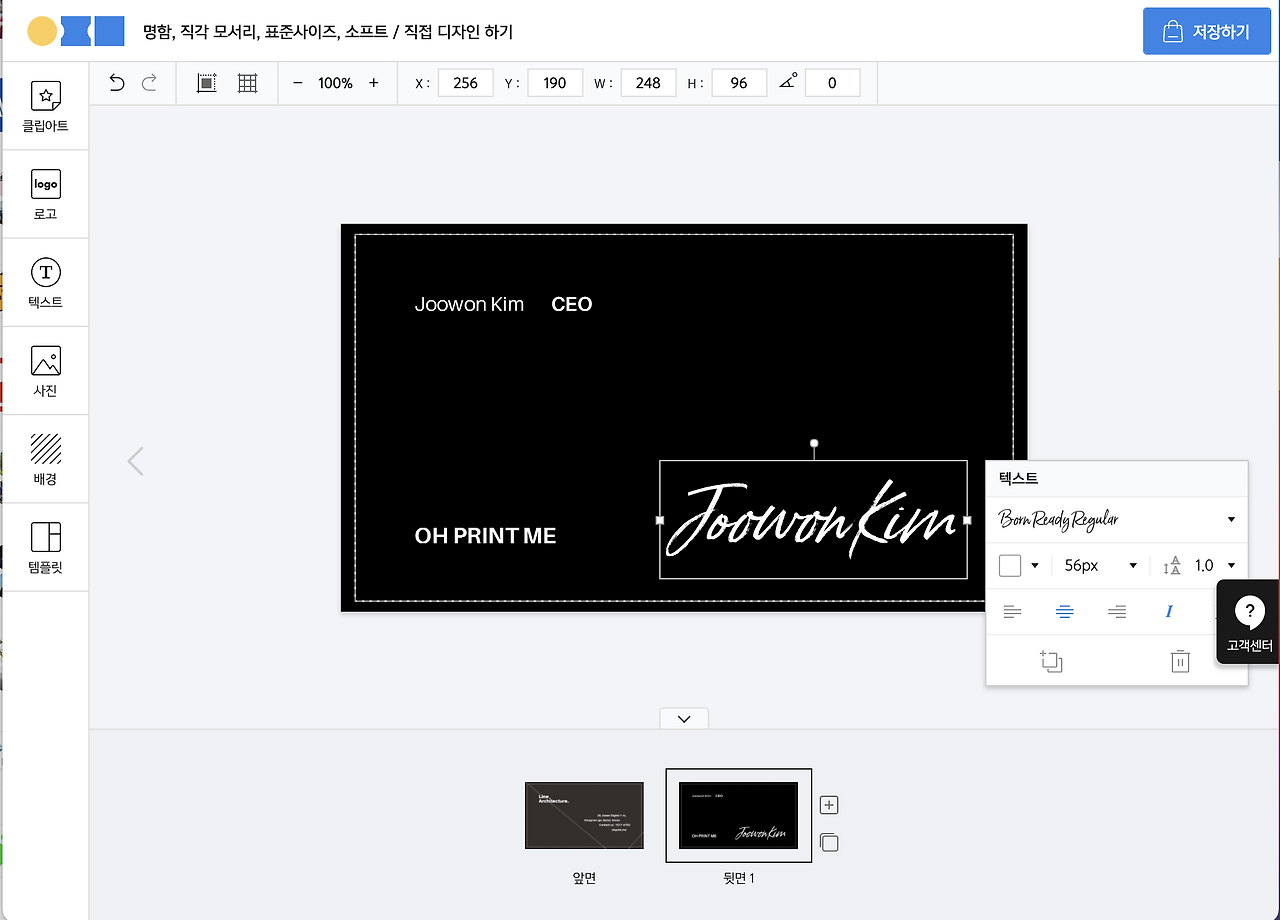Collapse the page thumbnails panel
The image size is (1280, 920).
click(684, 718)
